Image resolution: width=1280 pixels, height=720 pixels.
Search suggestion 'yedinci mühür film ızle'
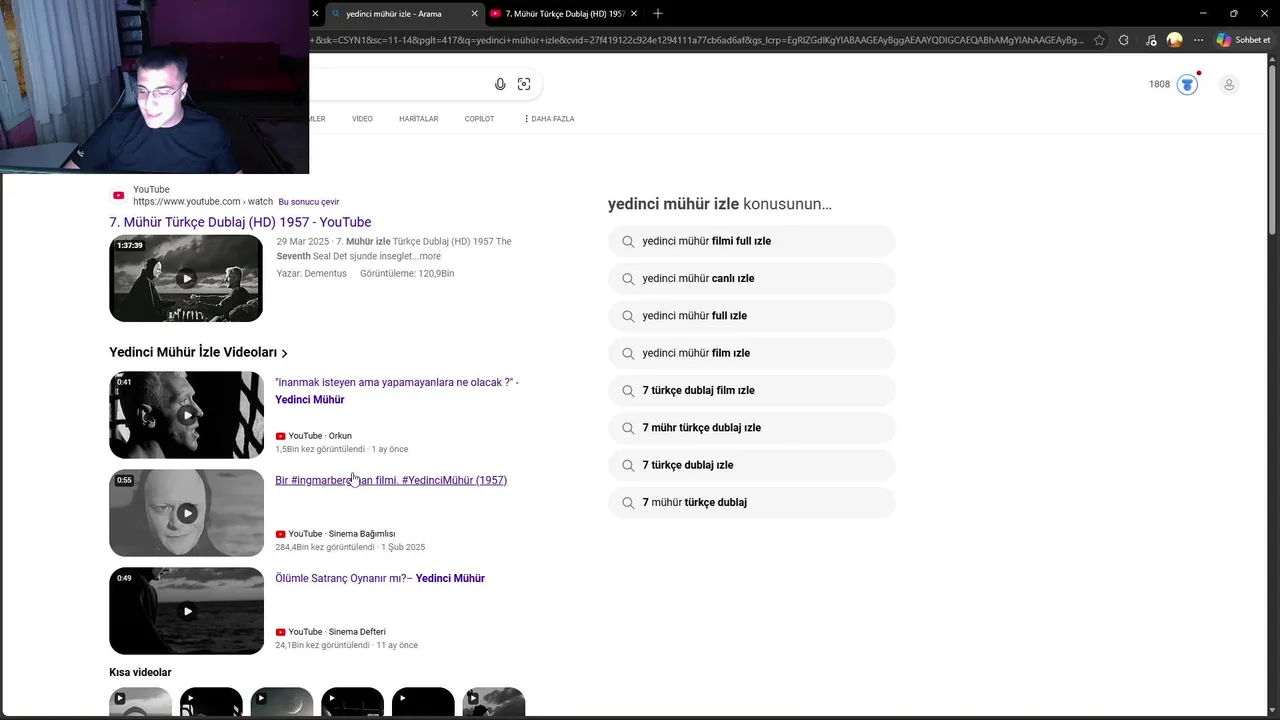(x=751, y=353)
